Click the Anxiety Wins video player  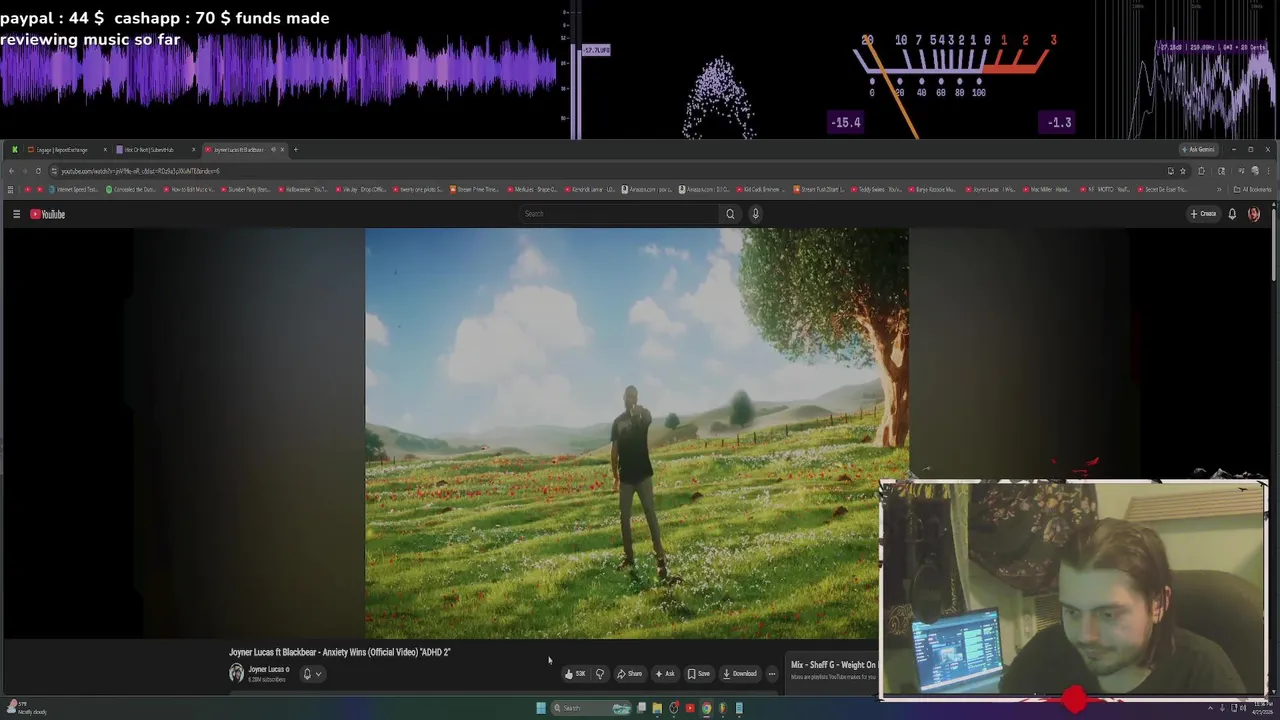(637, 433)
